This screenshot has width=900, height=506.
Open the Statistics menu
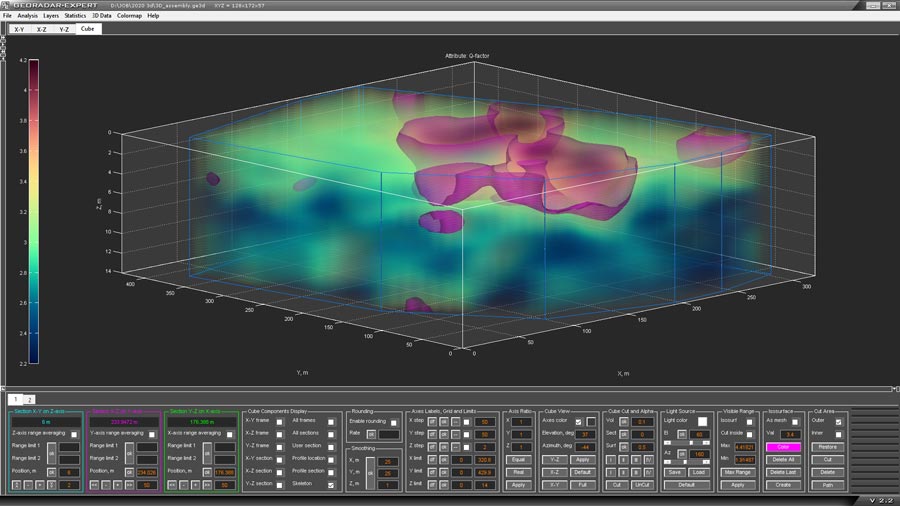point(75,16)
